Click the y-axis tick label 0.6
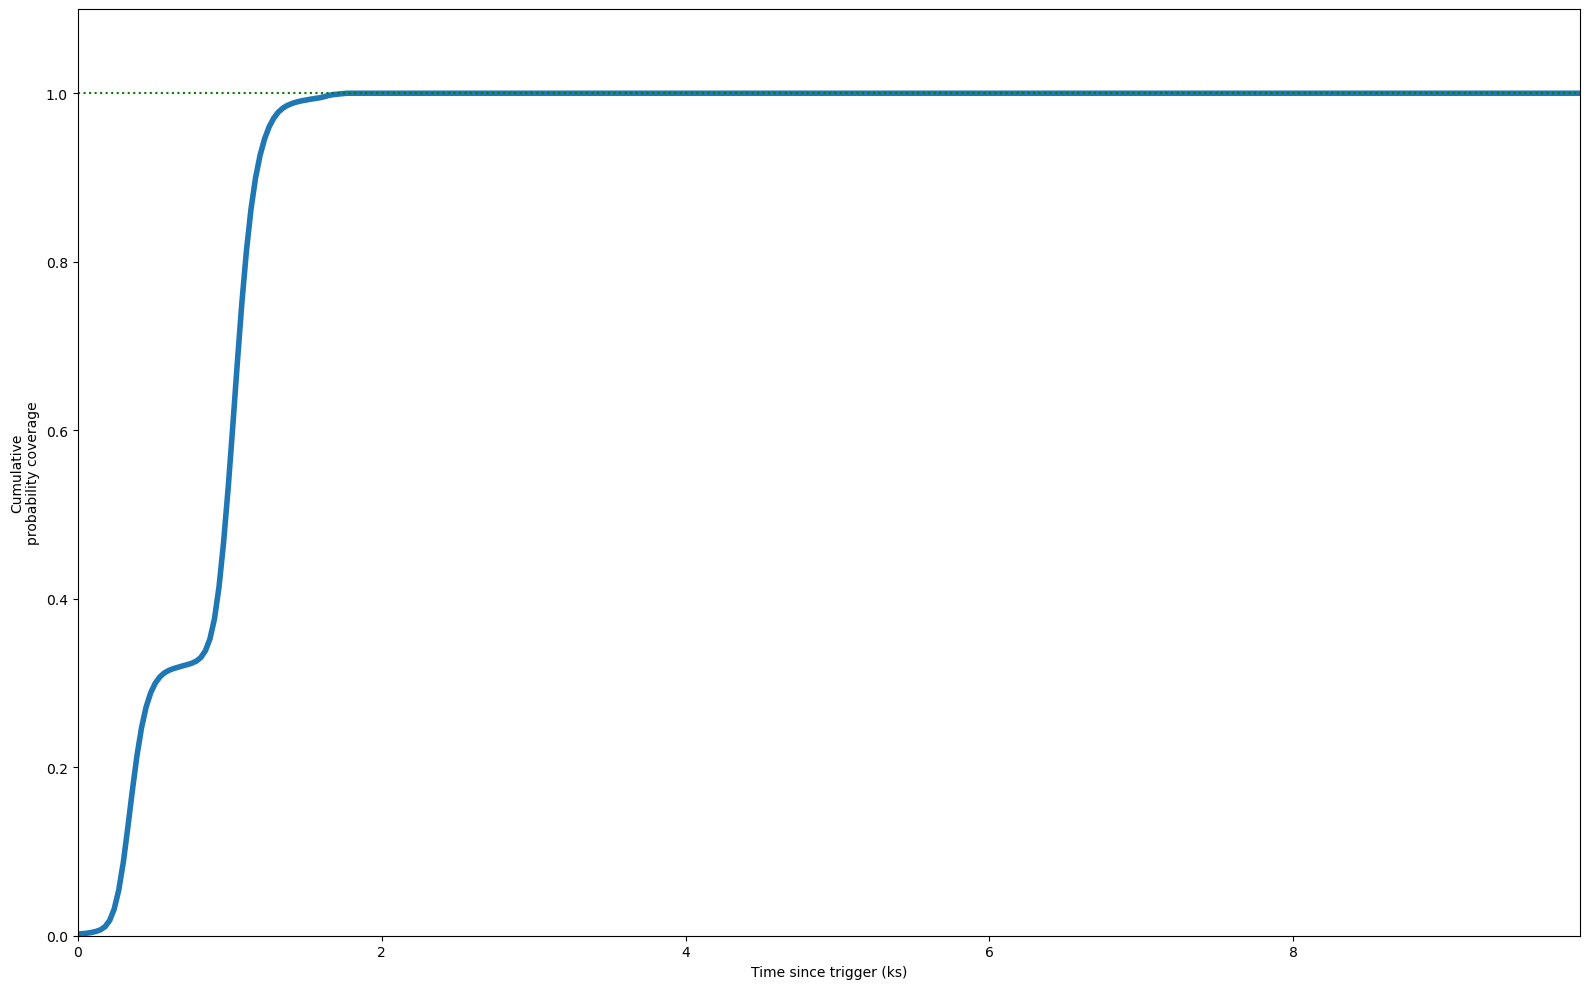1589x989 pixels. [x=58, y=431]
